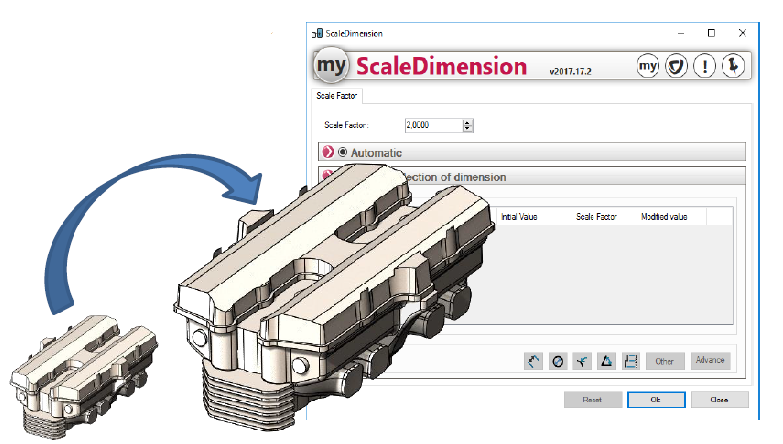The image size is (783, 444).
Task: Select the angular dimension filter icon
Action: pos(607,361)
